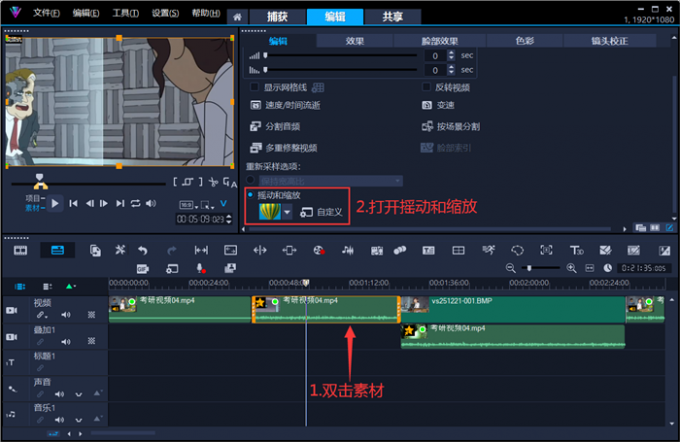The height and width of the screenshot is (442, 680).
Task: Mute the 视频 track
Action: (x=66, y=315)
